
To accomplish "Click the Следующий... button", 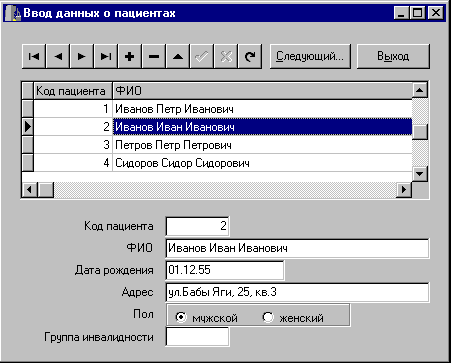I will [310, 56].
